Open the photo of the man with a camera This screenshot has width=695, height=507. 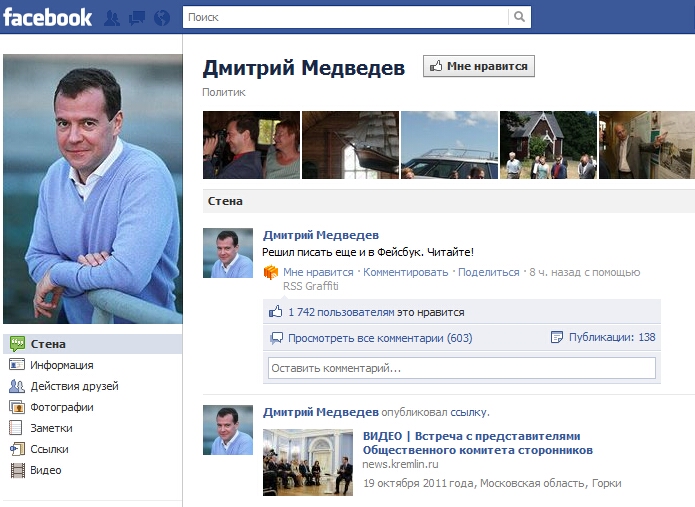click(251, 145)
